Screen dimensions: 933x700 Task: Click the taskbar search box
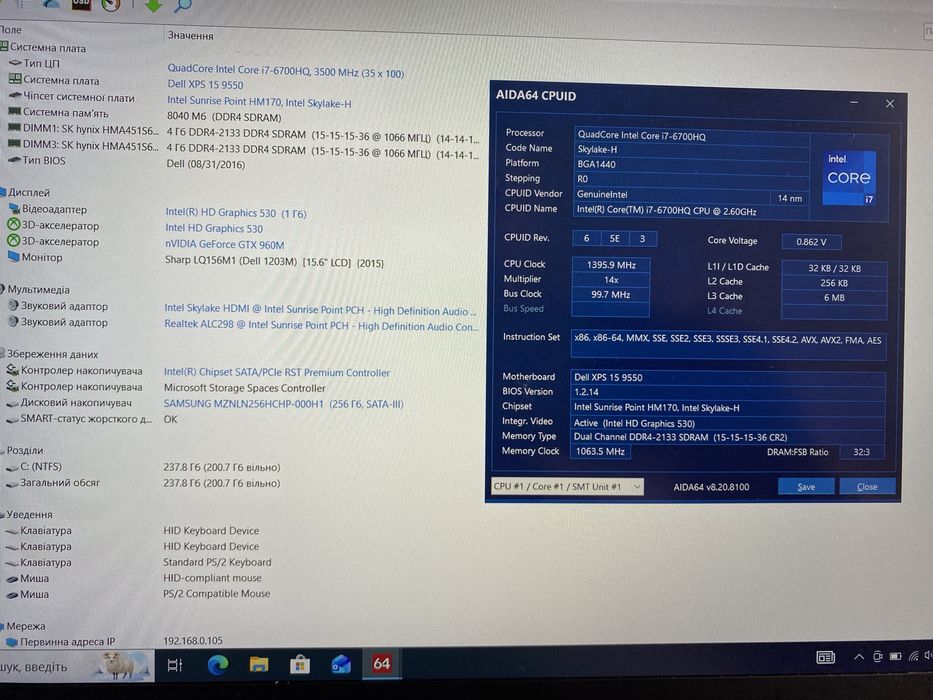(76, 665)
